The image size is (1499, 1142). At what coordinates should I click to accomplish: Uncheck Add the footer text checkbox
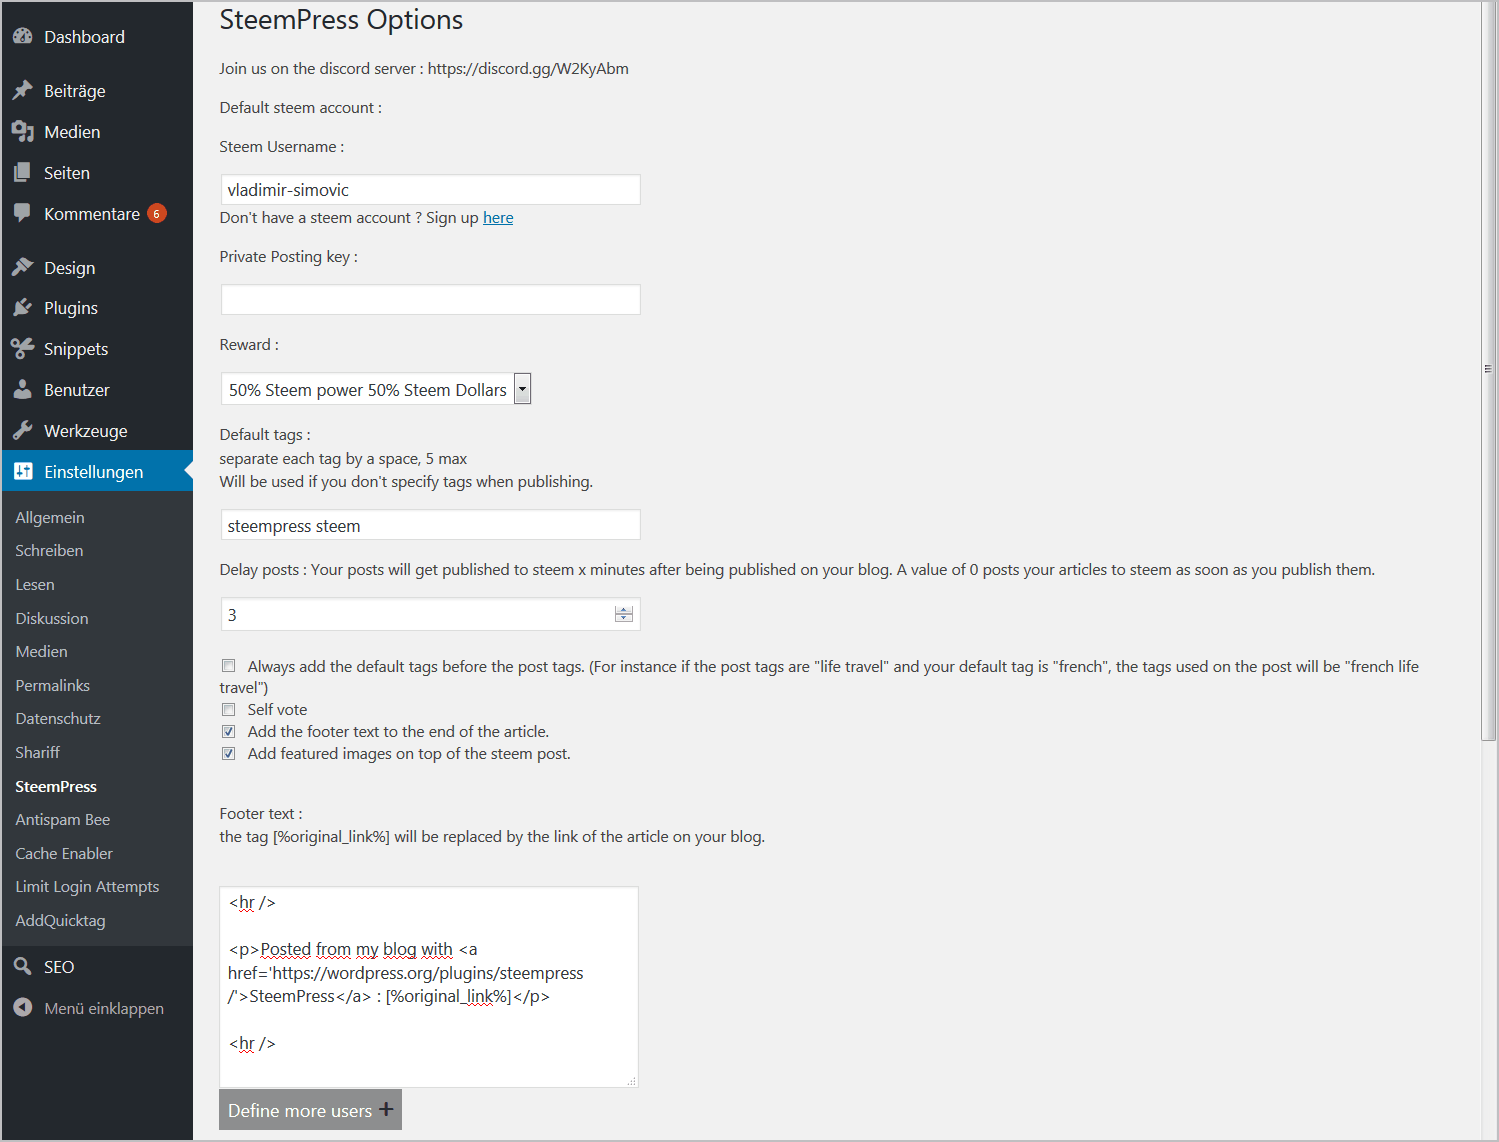(x=229, y=731)
